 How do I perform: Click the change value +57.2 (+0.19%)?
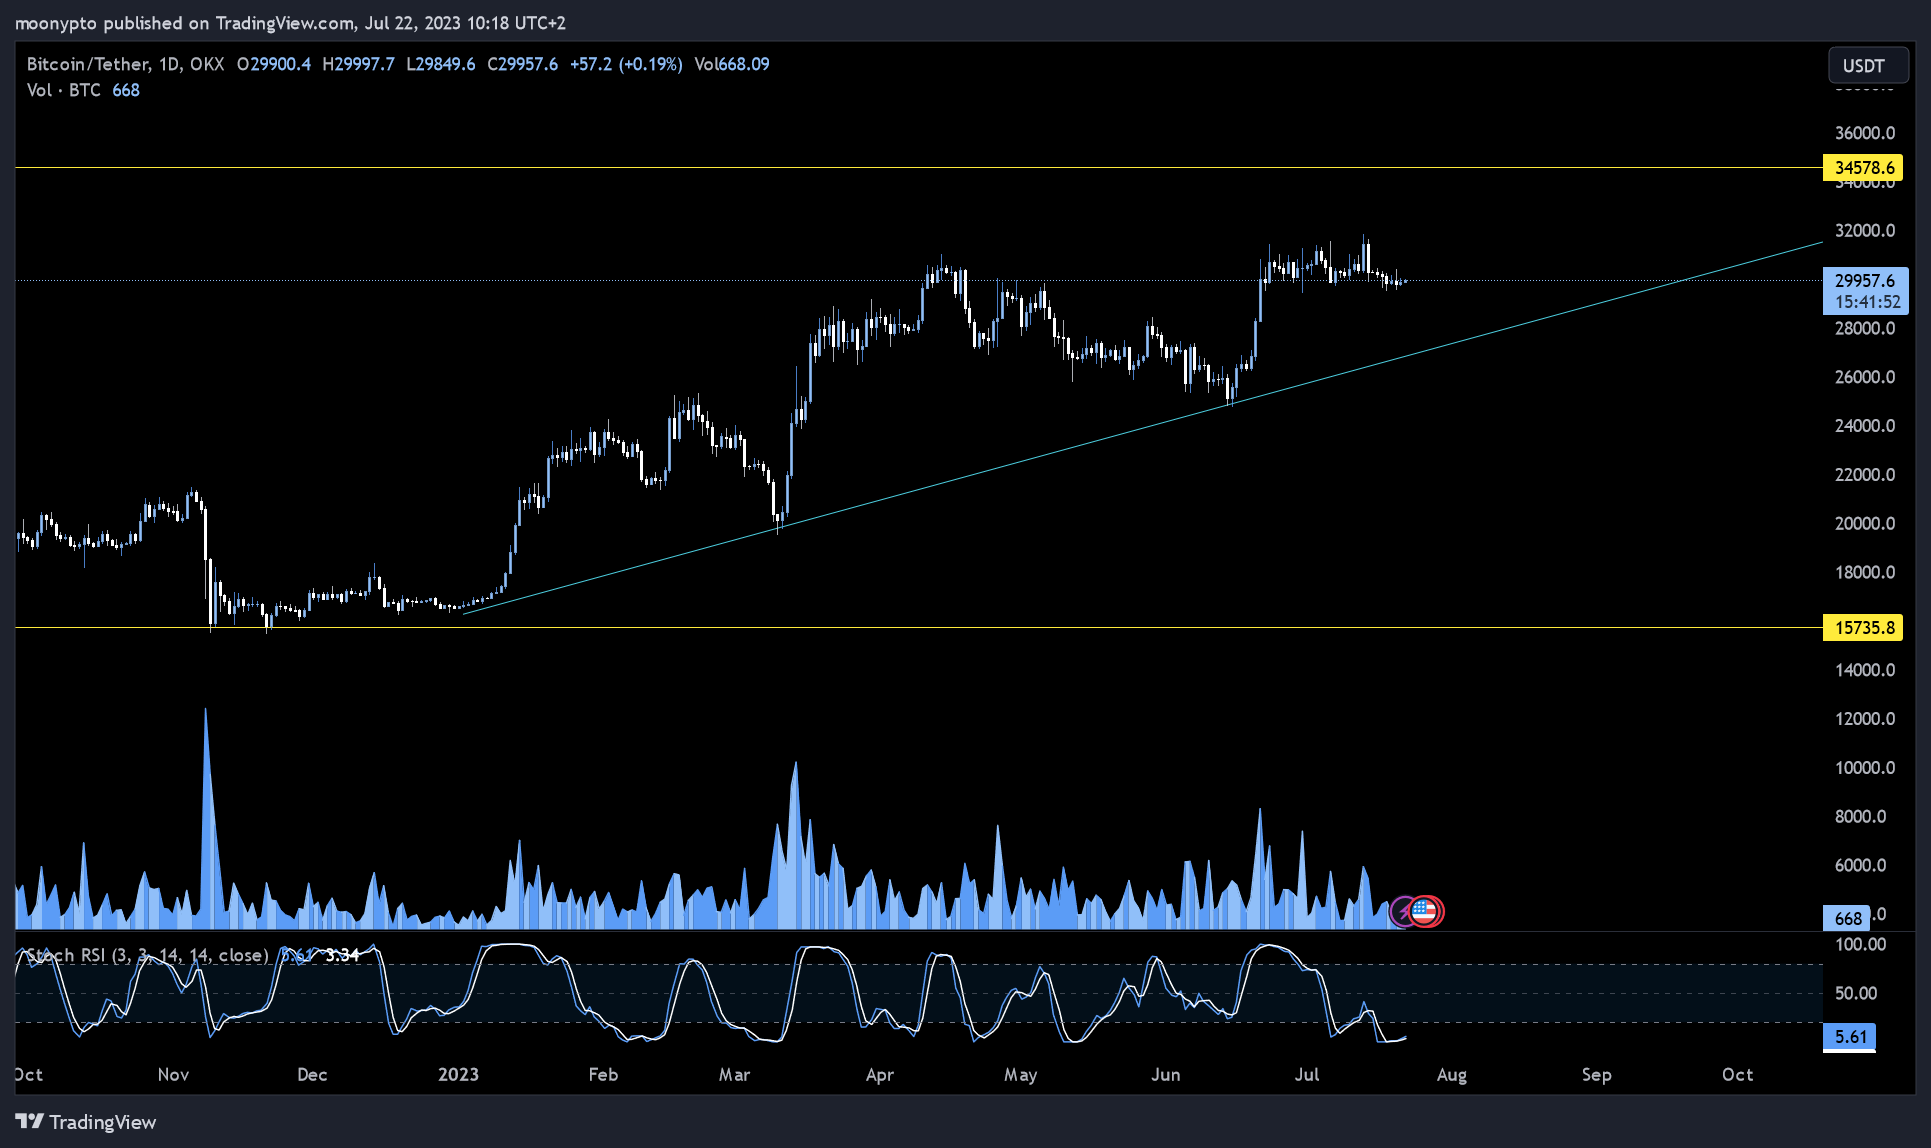tap(626, 64)
